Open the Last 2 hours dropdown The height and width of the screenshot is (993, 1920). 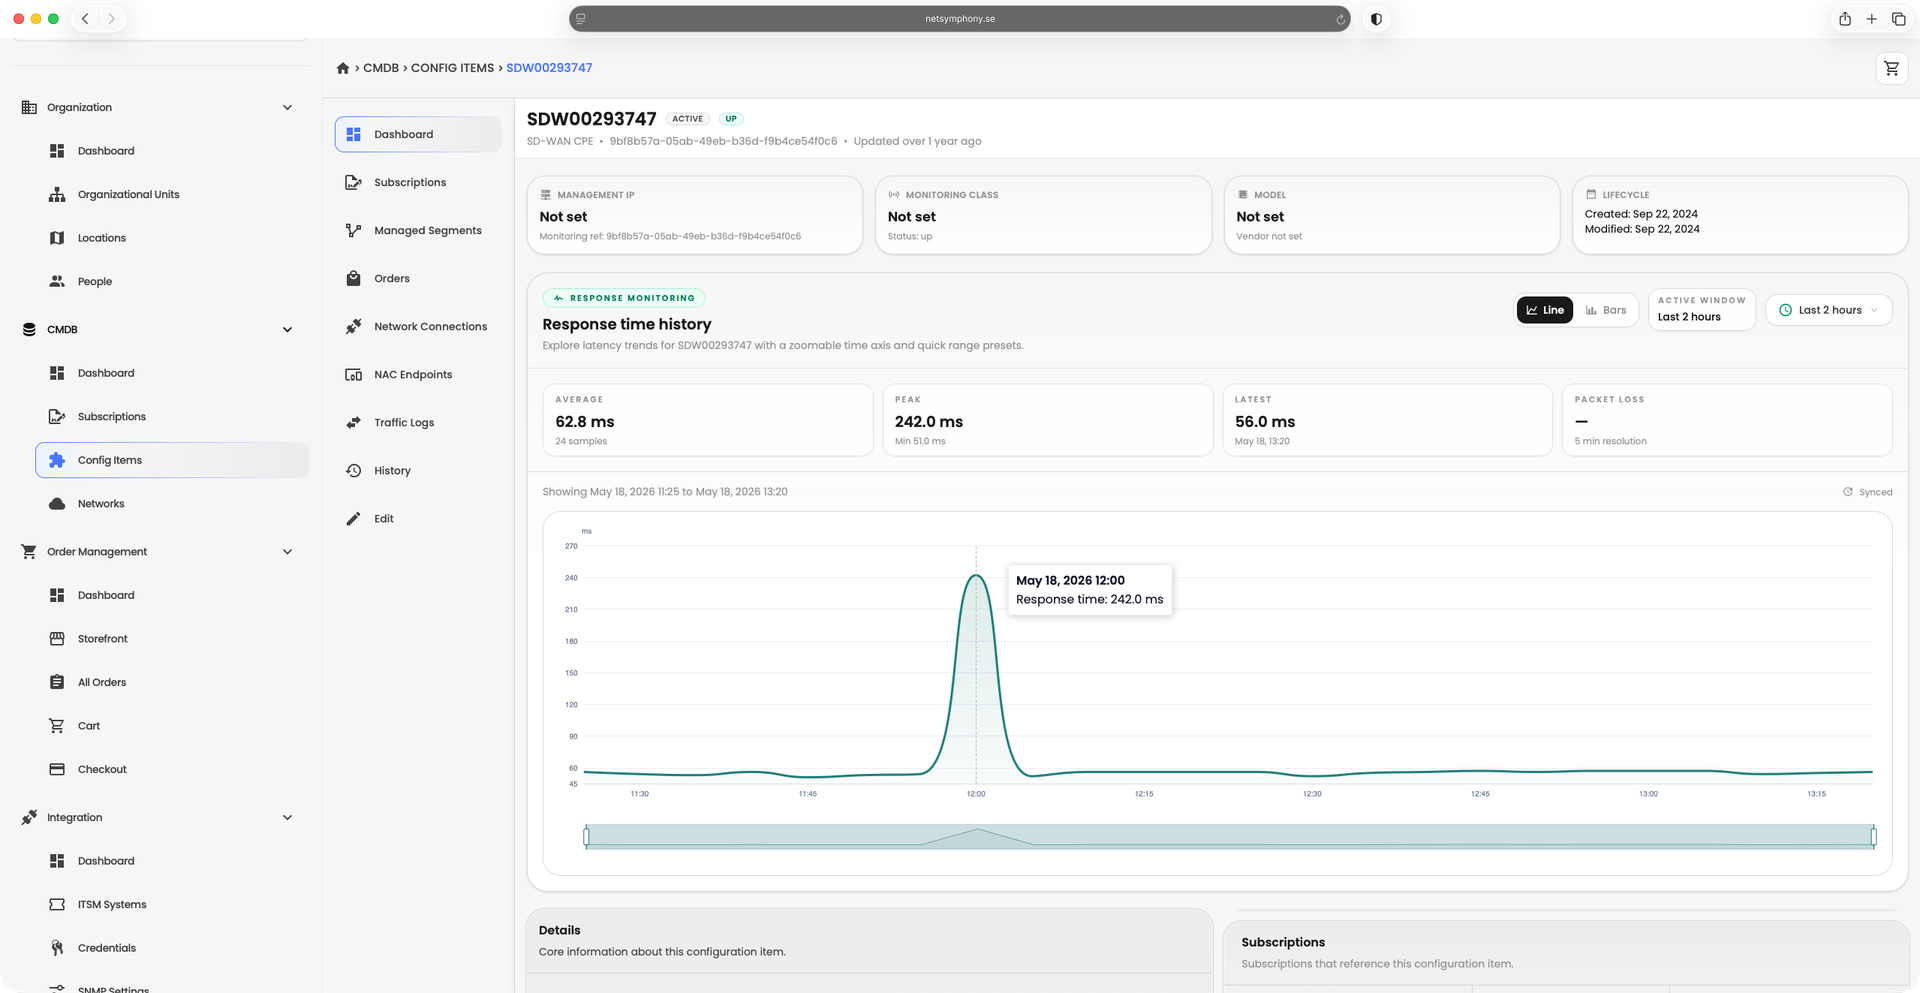[x=1828, y=310]
